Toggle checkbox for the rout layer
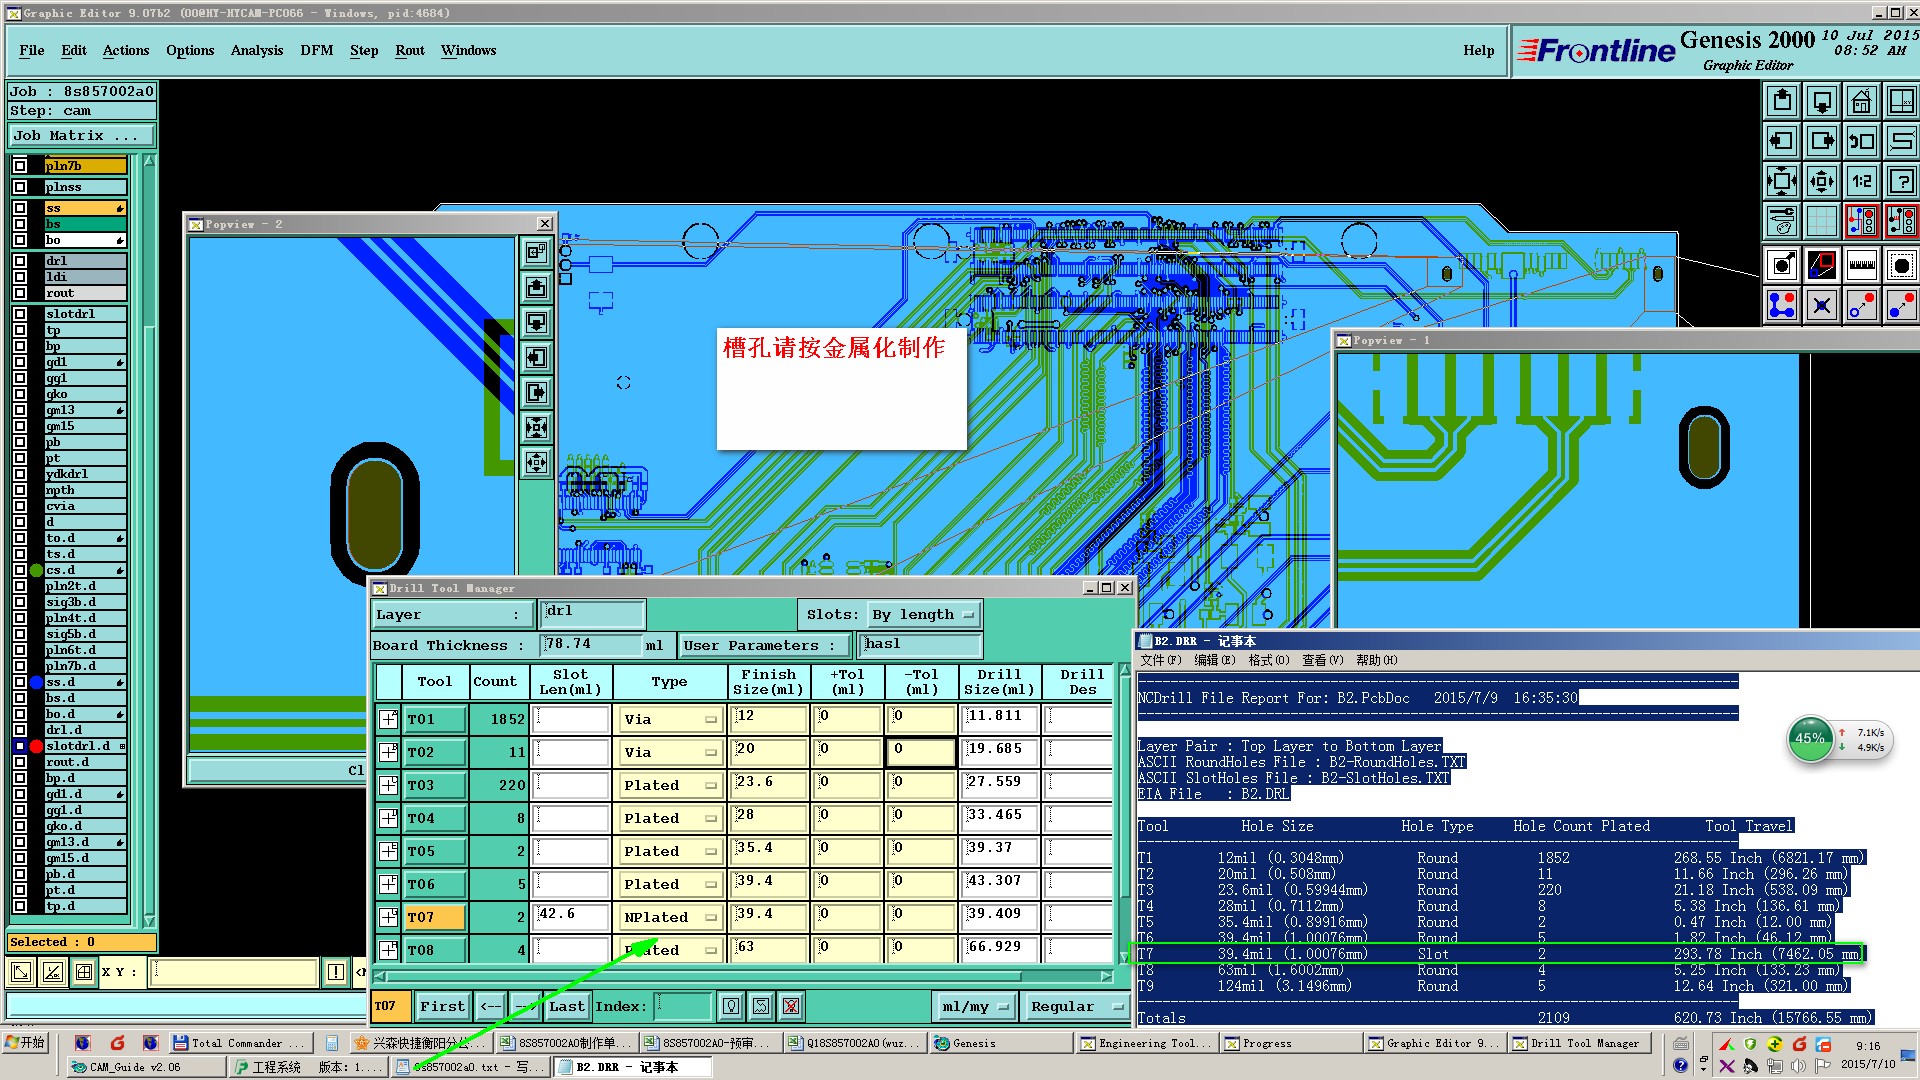Image resolution: width=1920 pixels, height=1080 pixels. coord(20,293)
